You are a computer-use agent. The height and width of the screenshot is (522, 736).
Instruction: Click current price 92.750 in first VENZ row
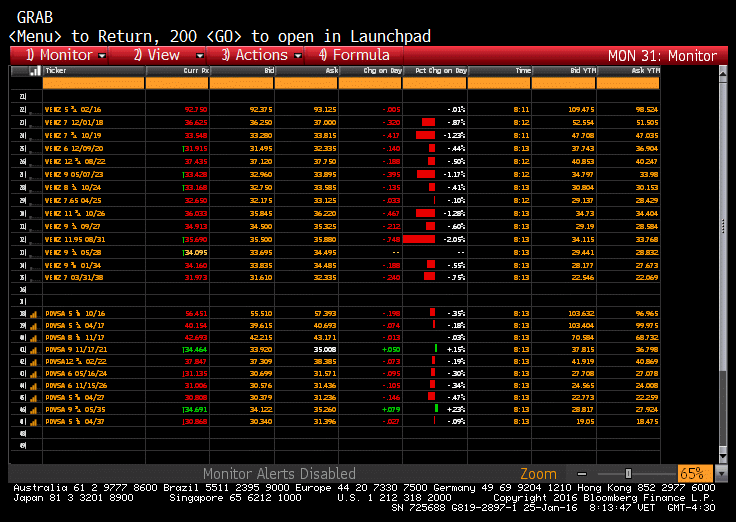point(196,110)
